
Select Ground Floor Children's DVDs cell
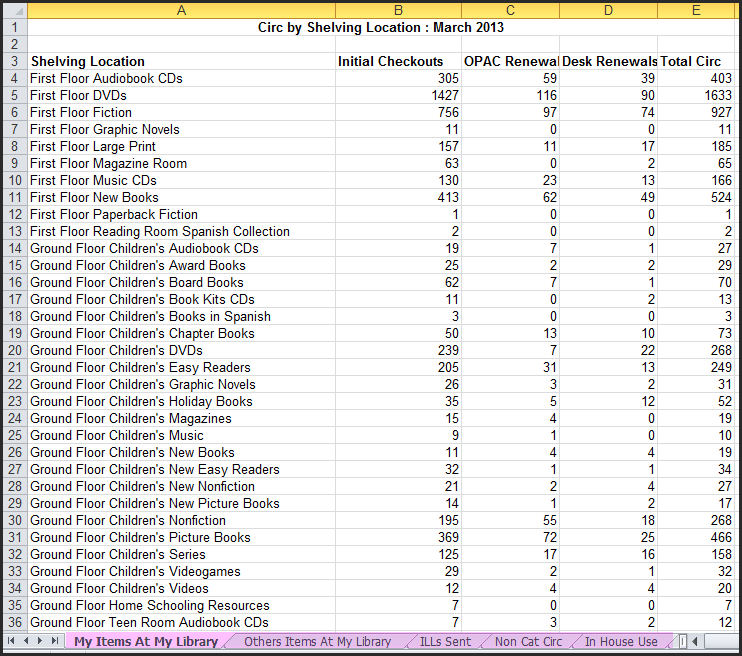[x=181, y=350]
